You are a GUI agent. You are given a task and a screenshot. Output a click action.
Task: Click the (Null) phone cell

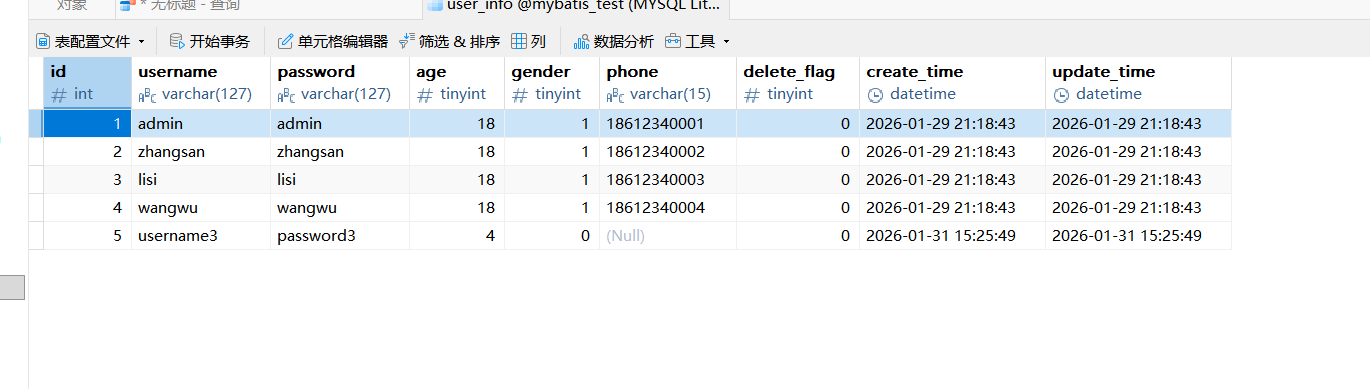point(668,236)
